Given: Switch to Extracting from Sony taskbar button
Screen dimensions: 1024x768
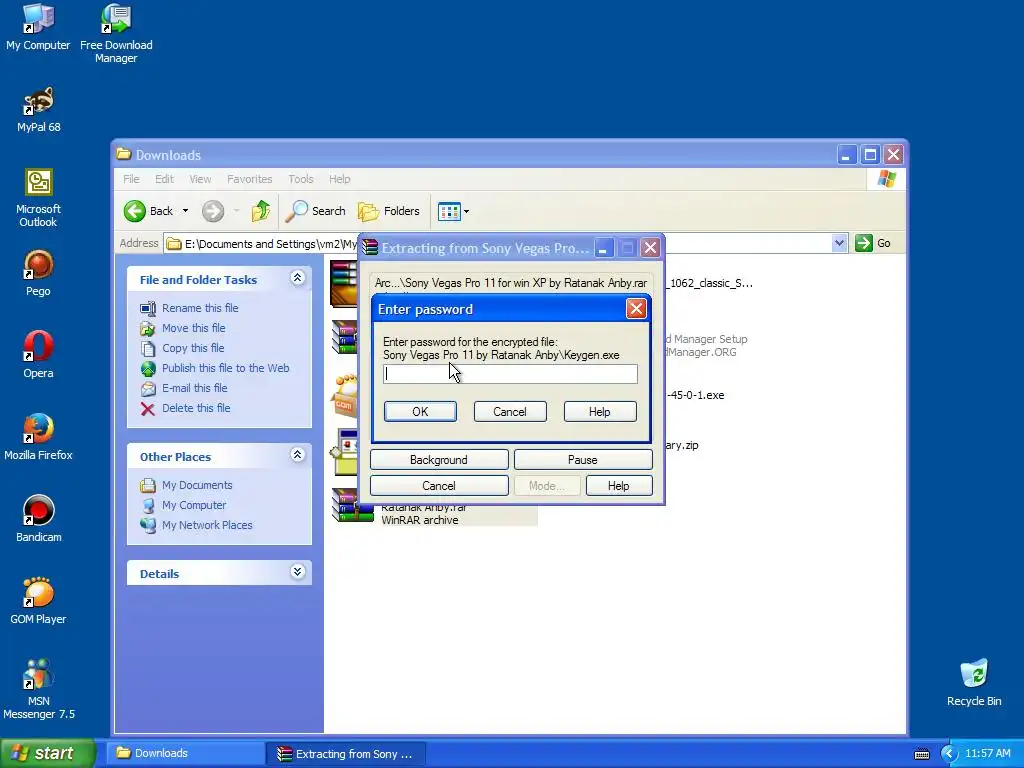Looking at the screenshot, I should (346, 754).
